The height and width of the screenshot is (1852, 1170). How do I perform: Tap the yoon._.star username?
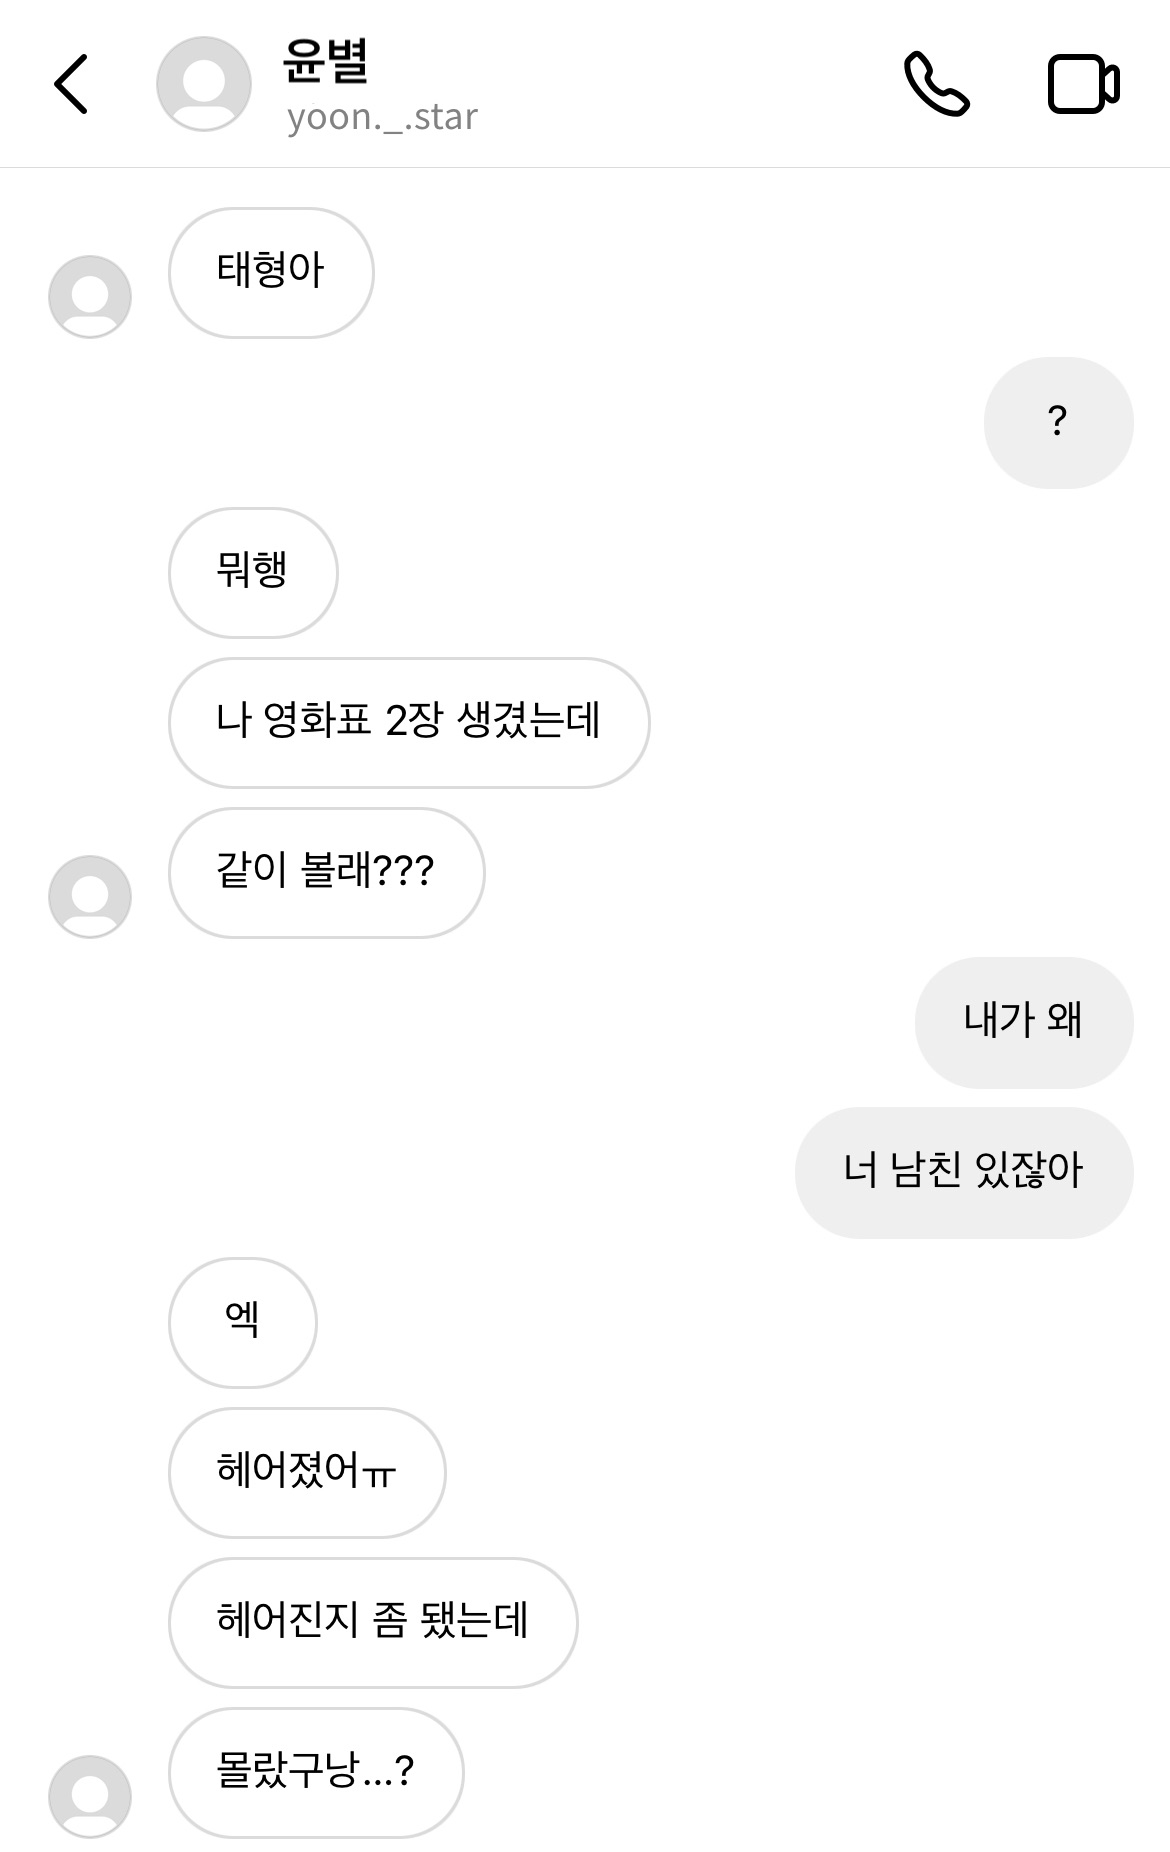[x=382, y=118]
